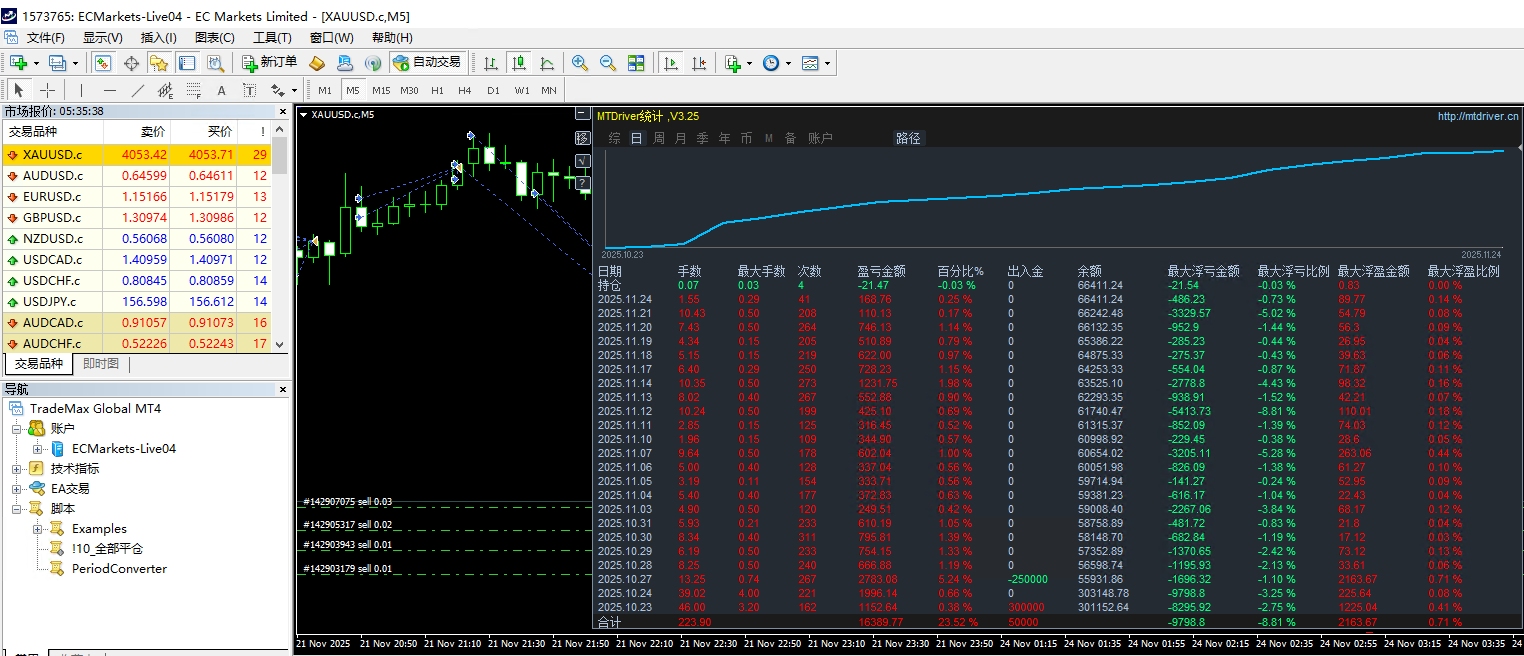Expand the EA交易 tree node
1524x656 pixels.
(x=17, y=489)
